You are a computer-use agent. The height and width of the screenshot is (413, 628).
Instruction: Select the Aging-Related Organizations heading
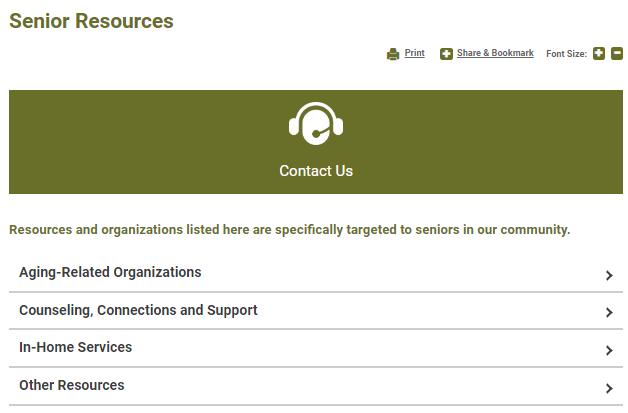pos(110,272)
